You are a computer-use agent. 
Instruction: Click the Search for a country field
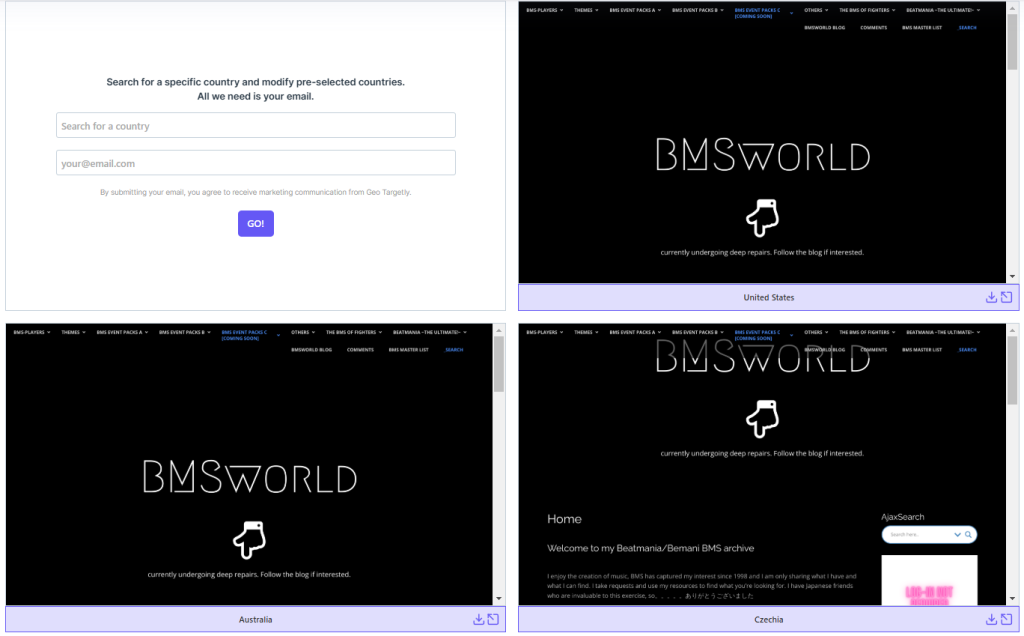[x=255, y=125]
